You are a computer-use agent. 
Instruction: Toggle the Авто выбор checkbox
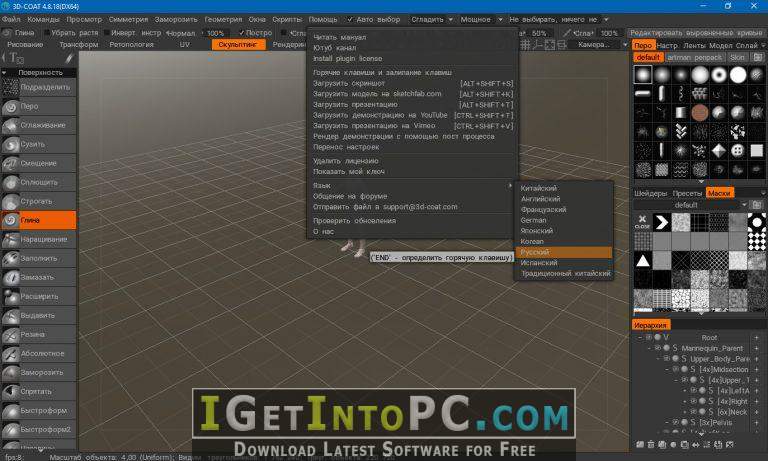pos(350,19)
